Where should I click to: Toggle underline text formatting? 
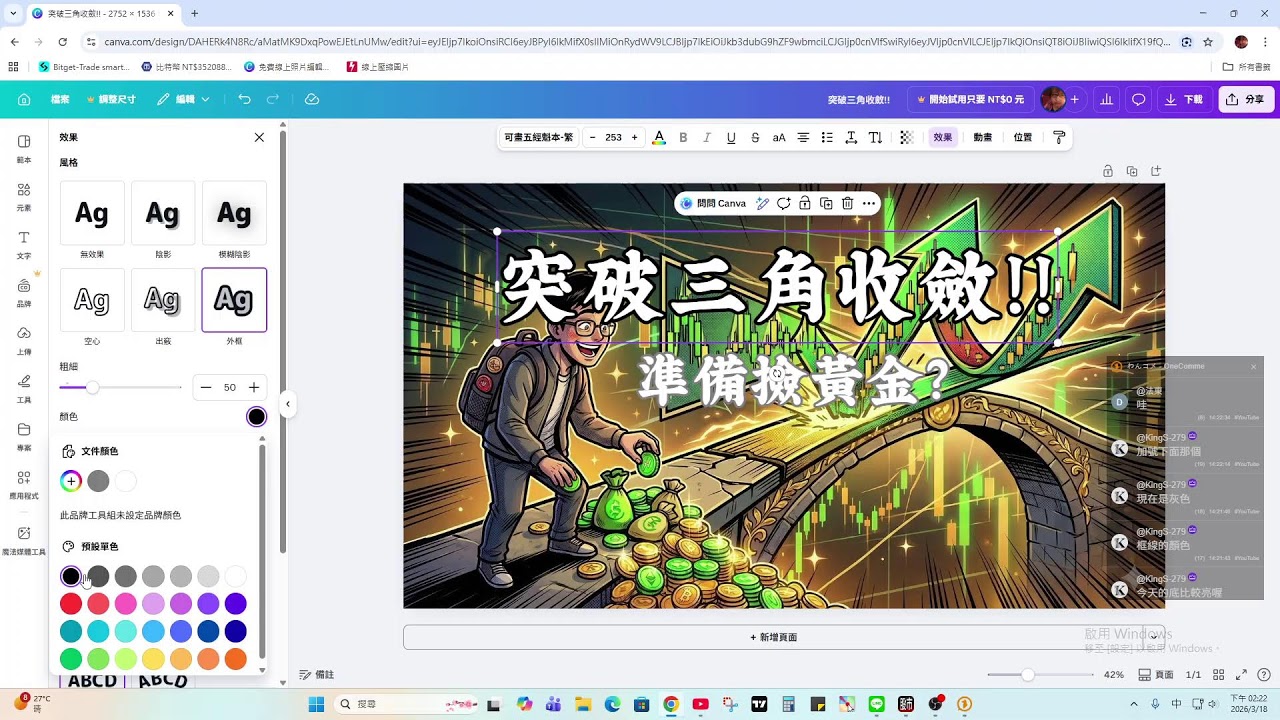731,137
